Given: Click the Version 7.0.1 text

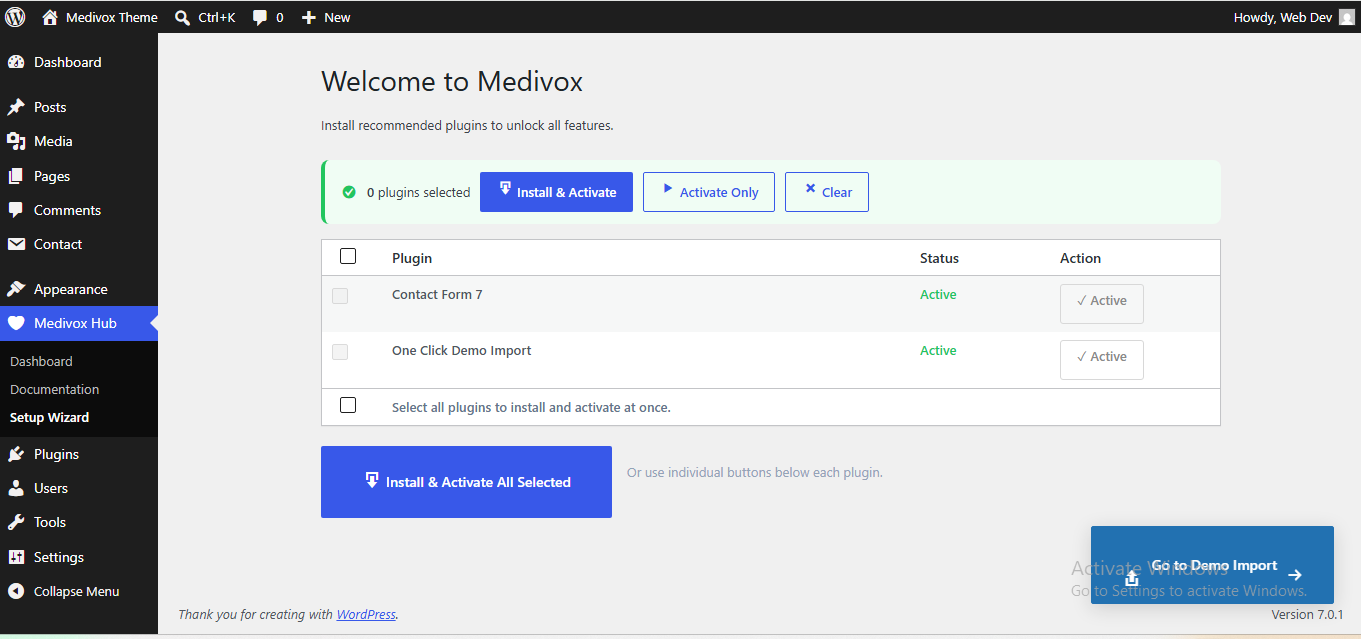Looking at the screenshot, I should (x=1307, y=614).
